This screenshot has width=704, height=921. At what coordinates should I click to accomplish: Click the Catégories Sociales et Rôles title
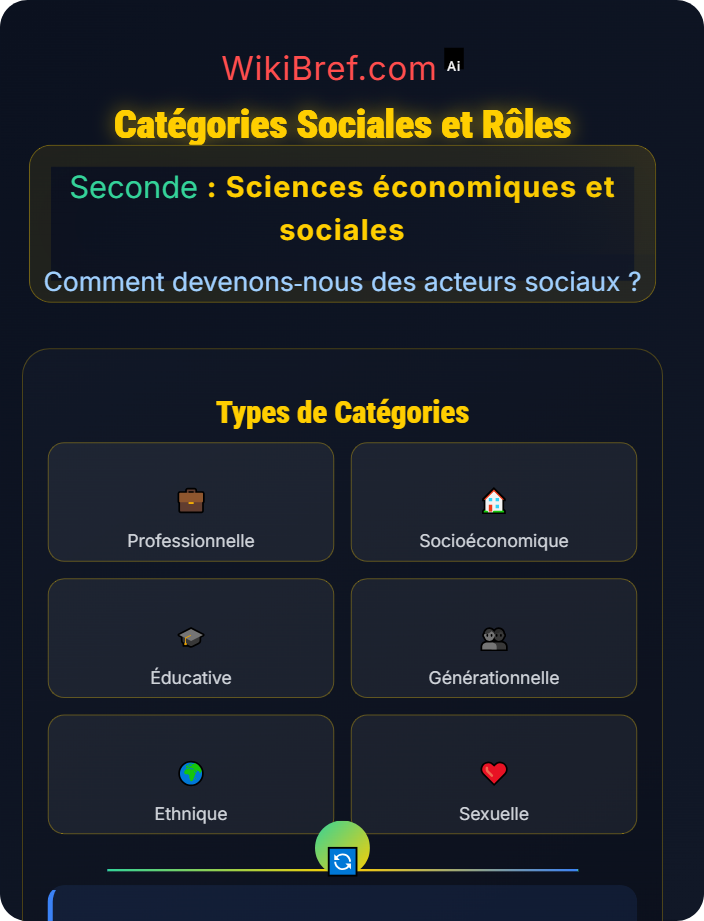(343, 125)
